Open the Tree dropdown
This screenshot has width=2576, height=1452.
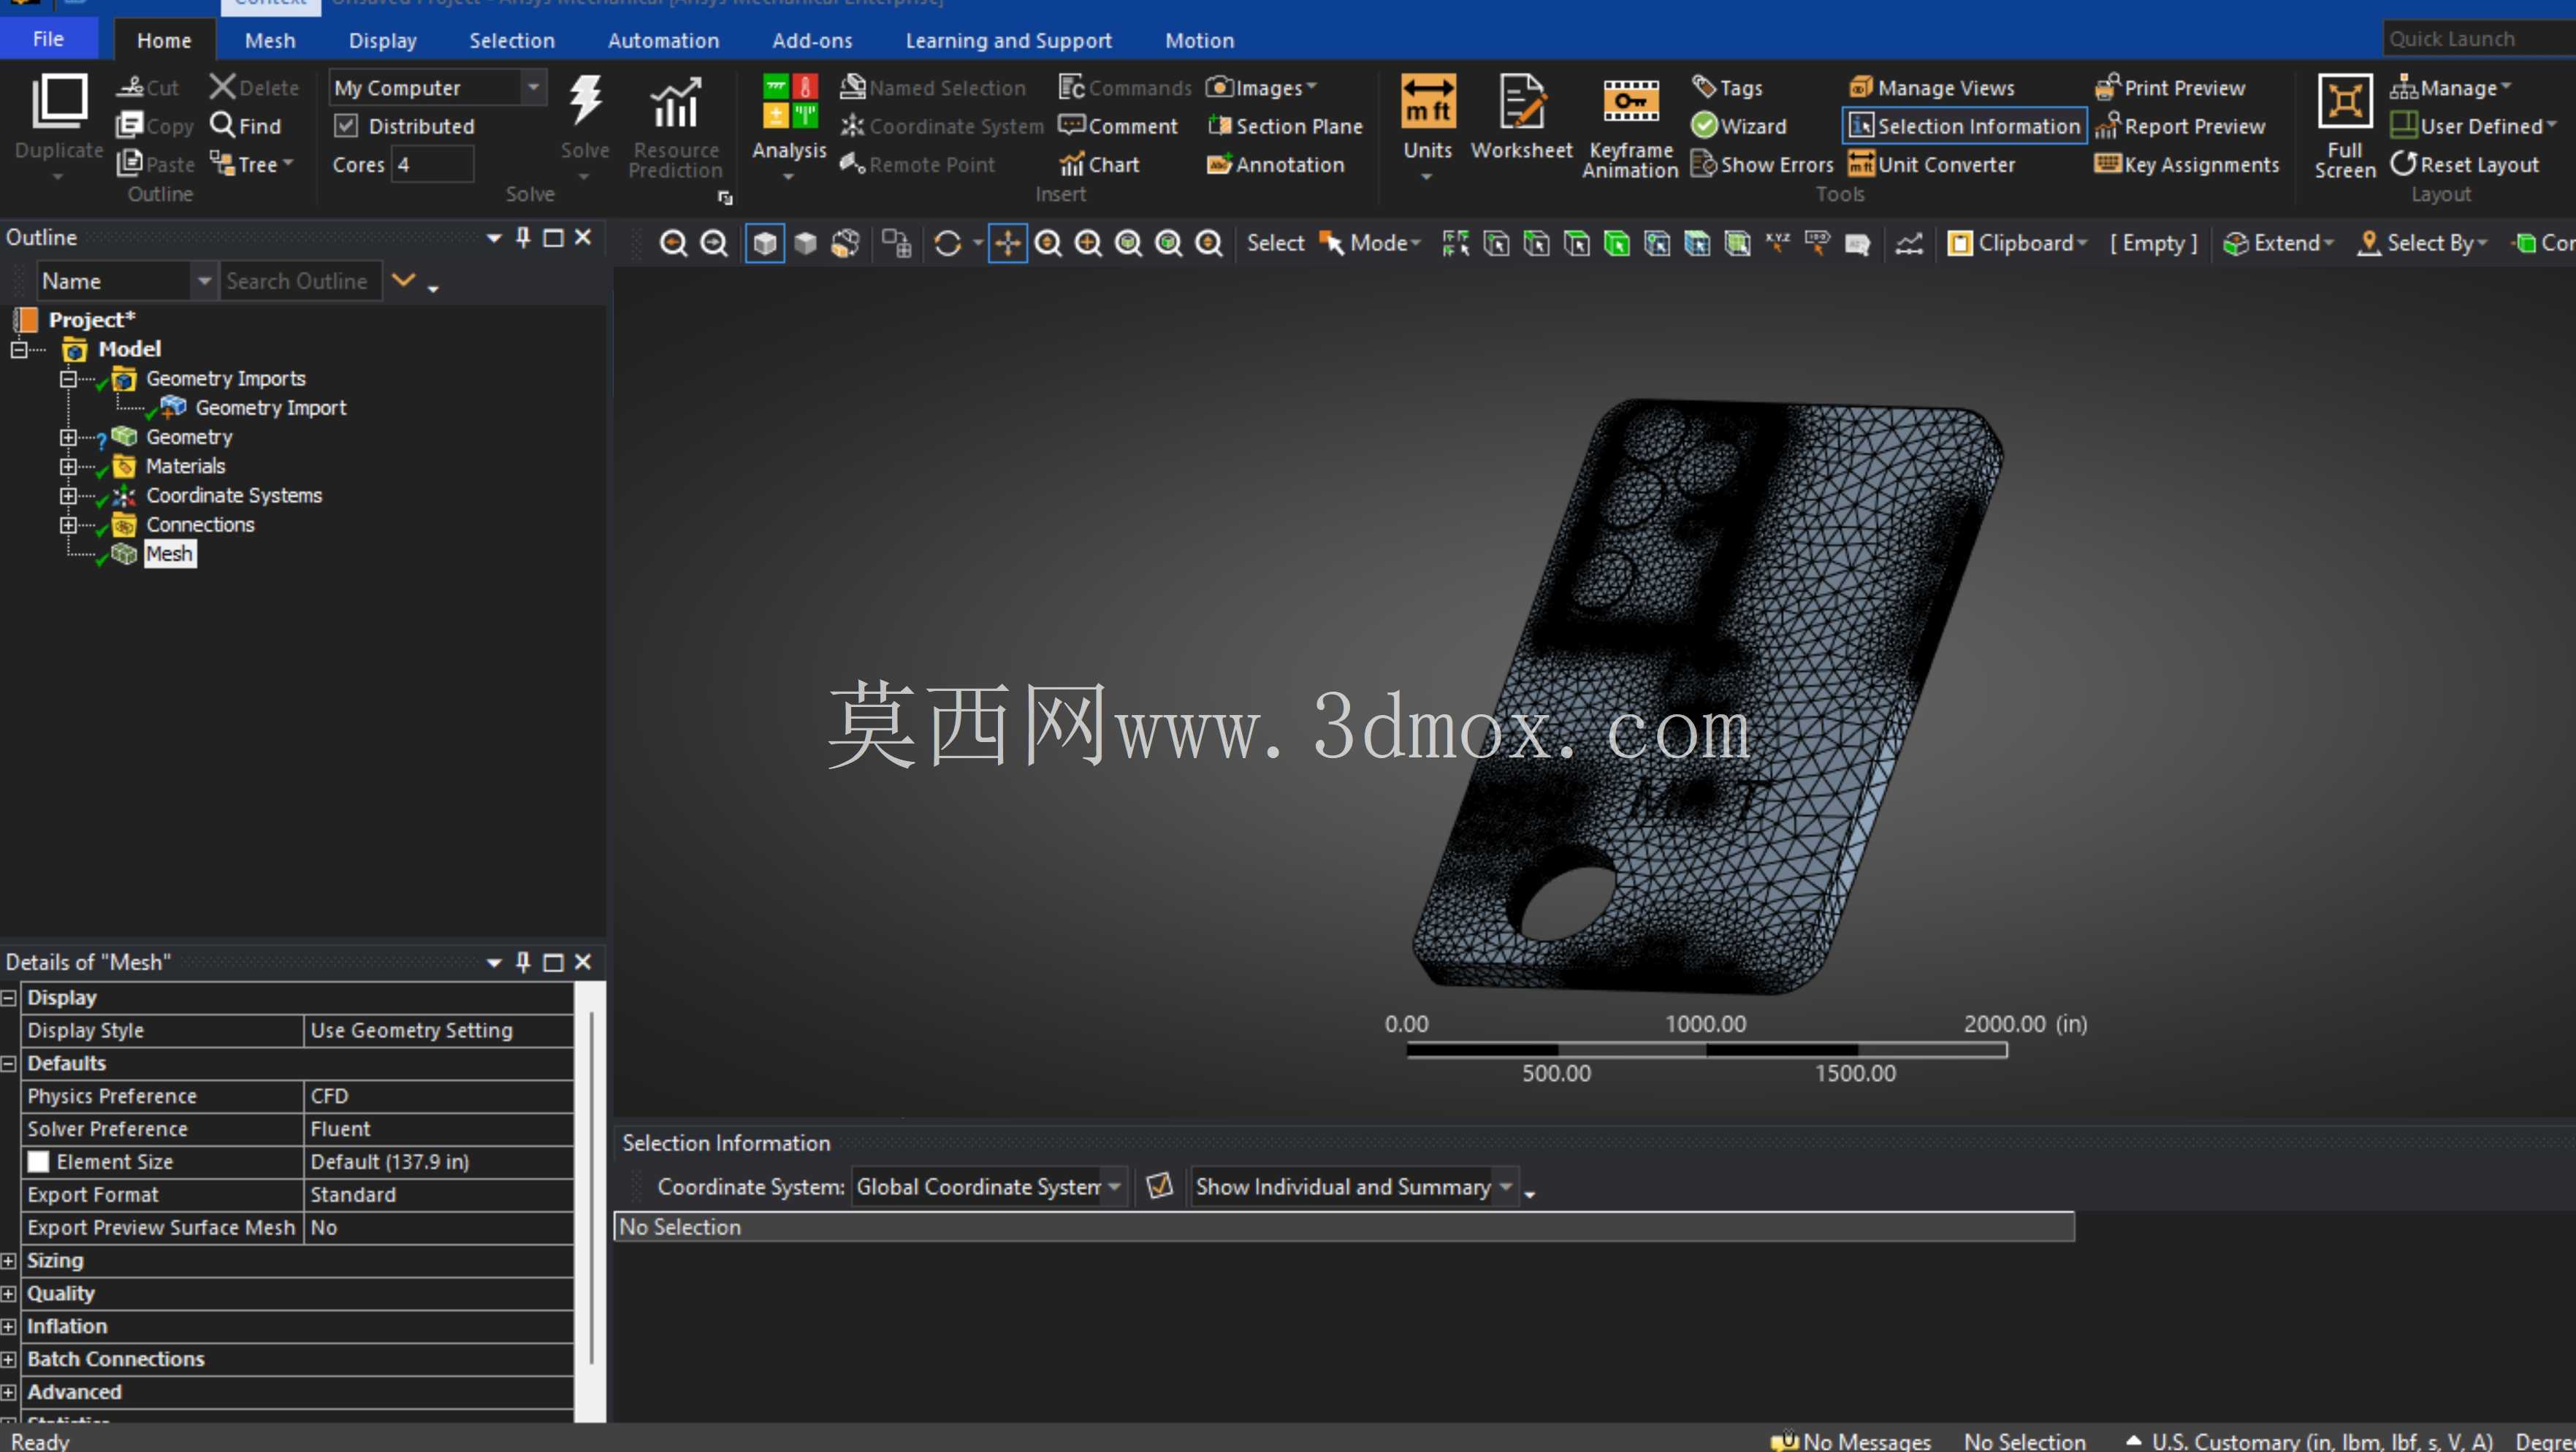click(252, 164)
